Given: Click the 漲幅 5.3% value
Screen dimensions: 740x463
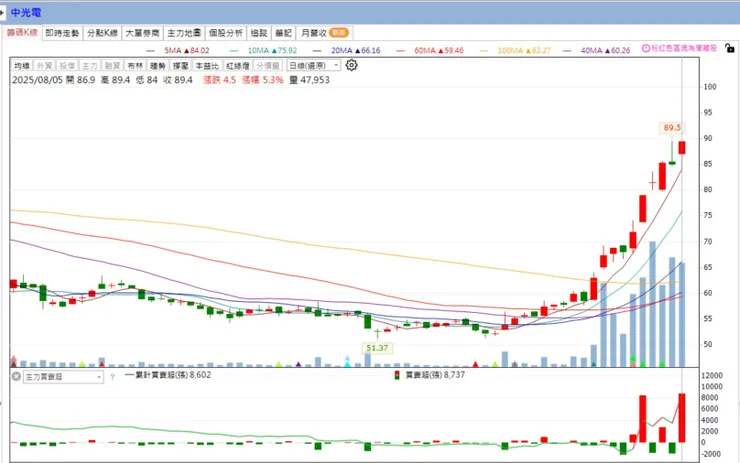Looking at the screenshot, I should [x=263, y=80].
